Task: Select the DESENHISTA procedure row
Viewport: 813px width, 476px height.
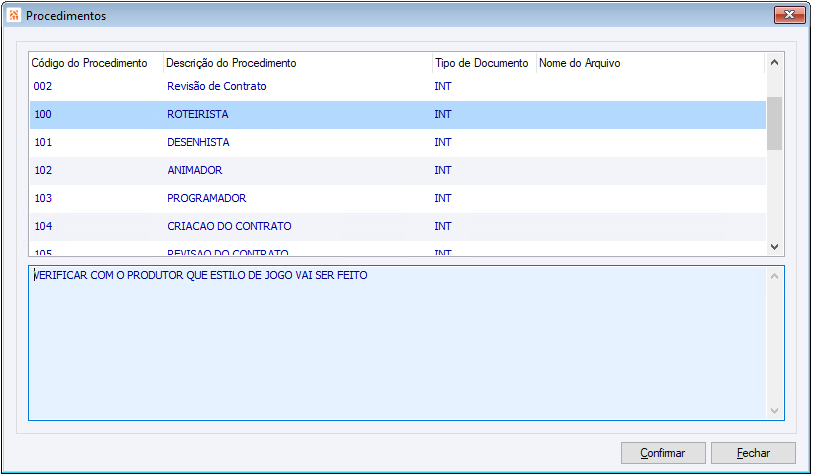Action: pyautogui.click(x=398, y=143)
